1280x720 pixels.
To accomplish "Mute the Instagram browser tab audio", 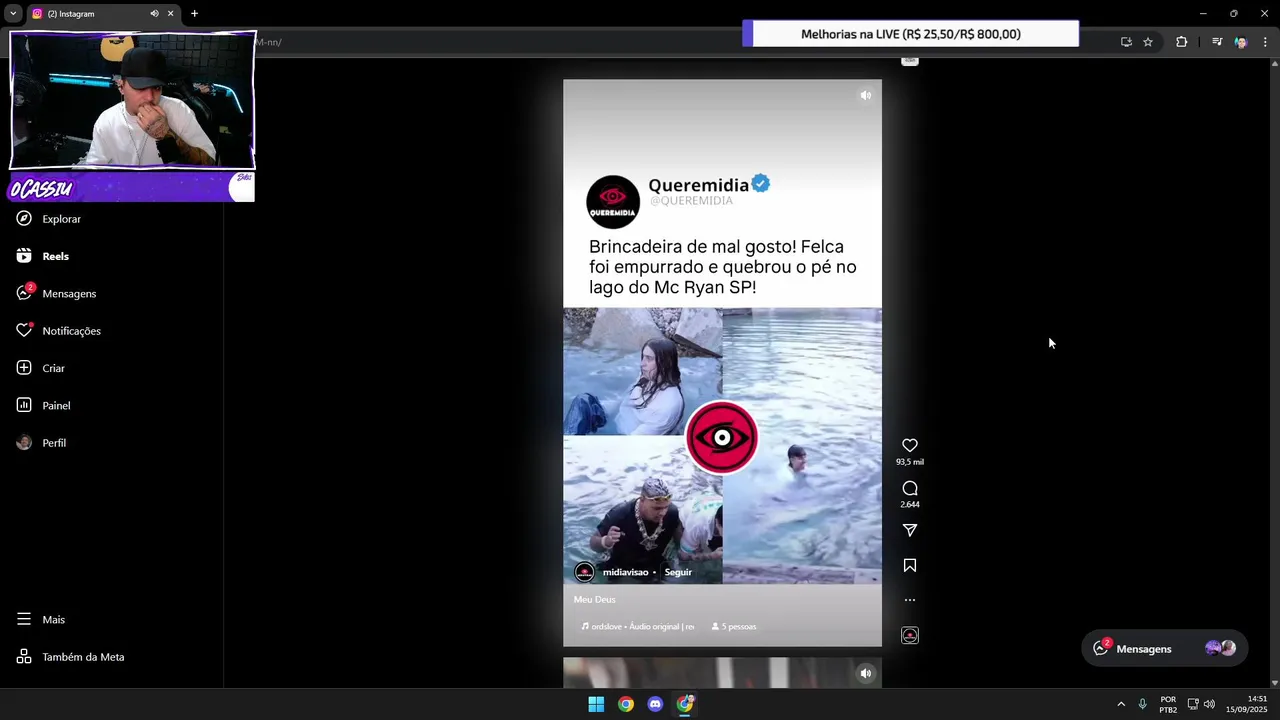I will coord(154,14).
